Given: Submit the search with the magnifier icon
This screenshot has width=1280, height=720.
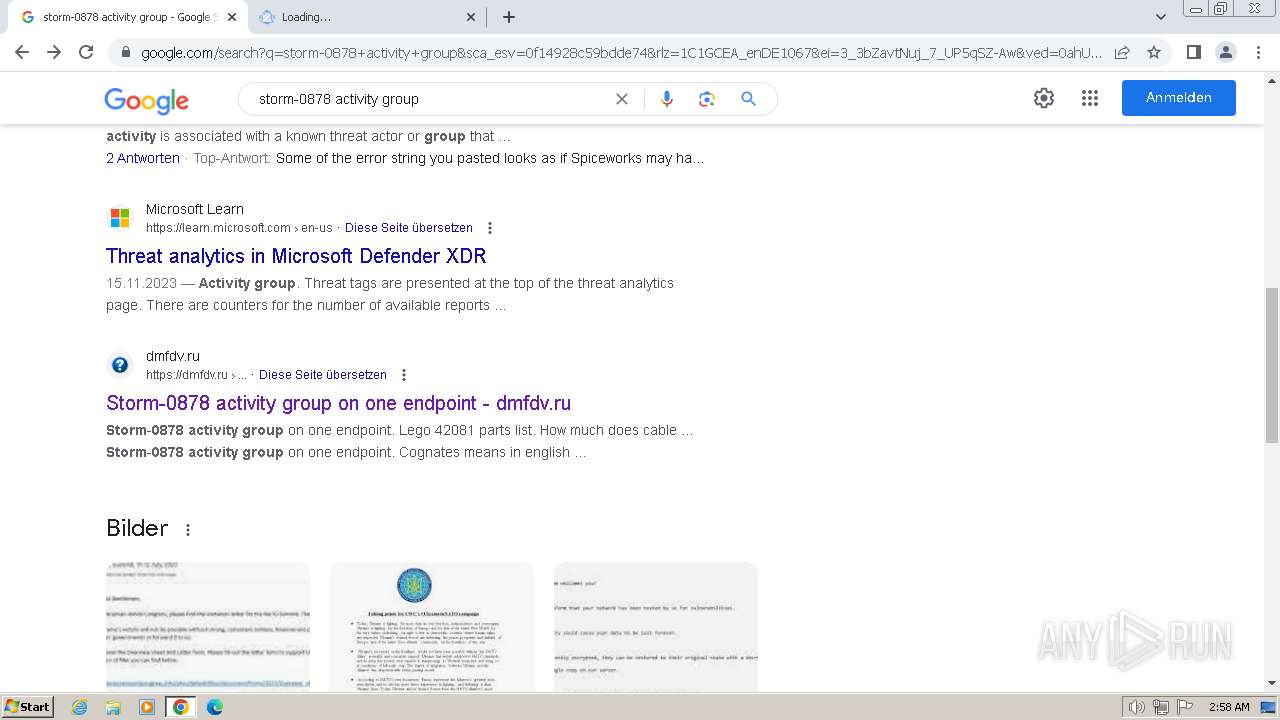Looking at the screenshot, I should coord(748,99).
